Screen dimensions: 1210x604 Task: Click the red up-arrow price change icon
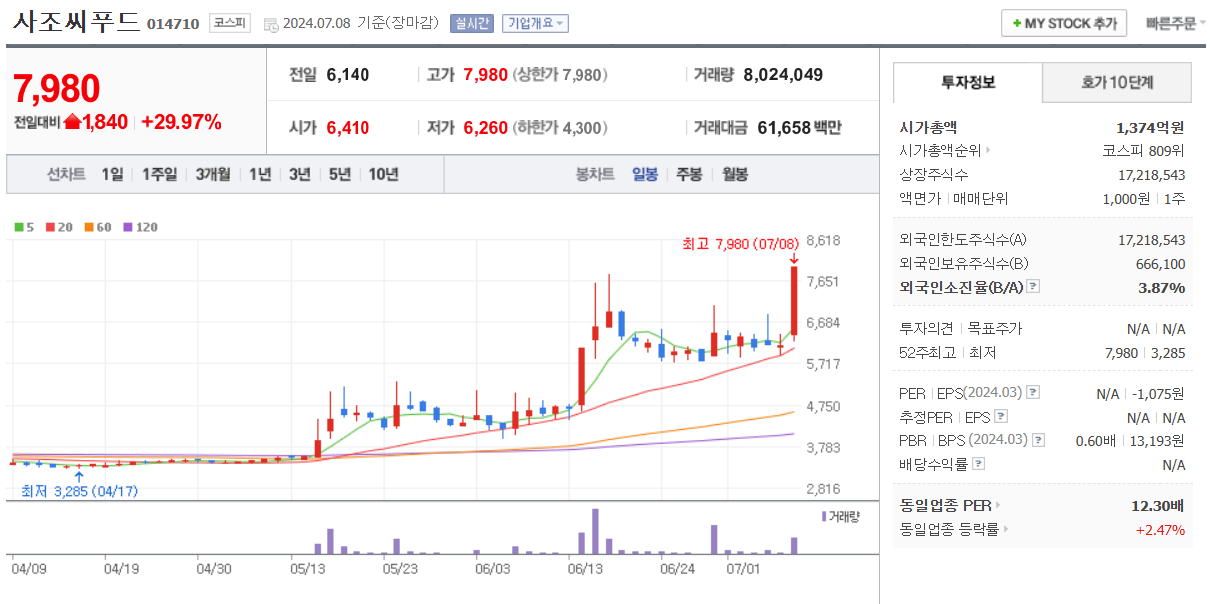click(x=72, y=122)
